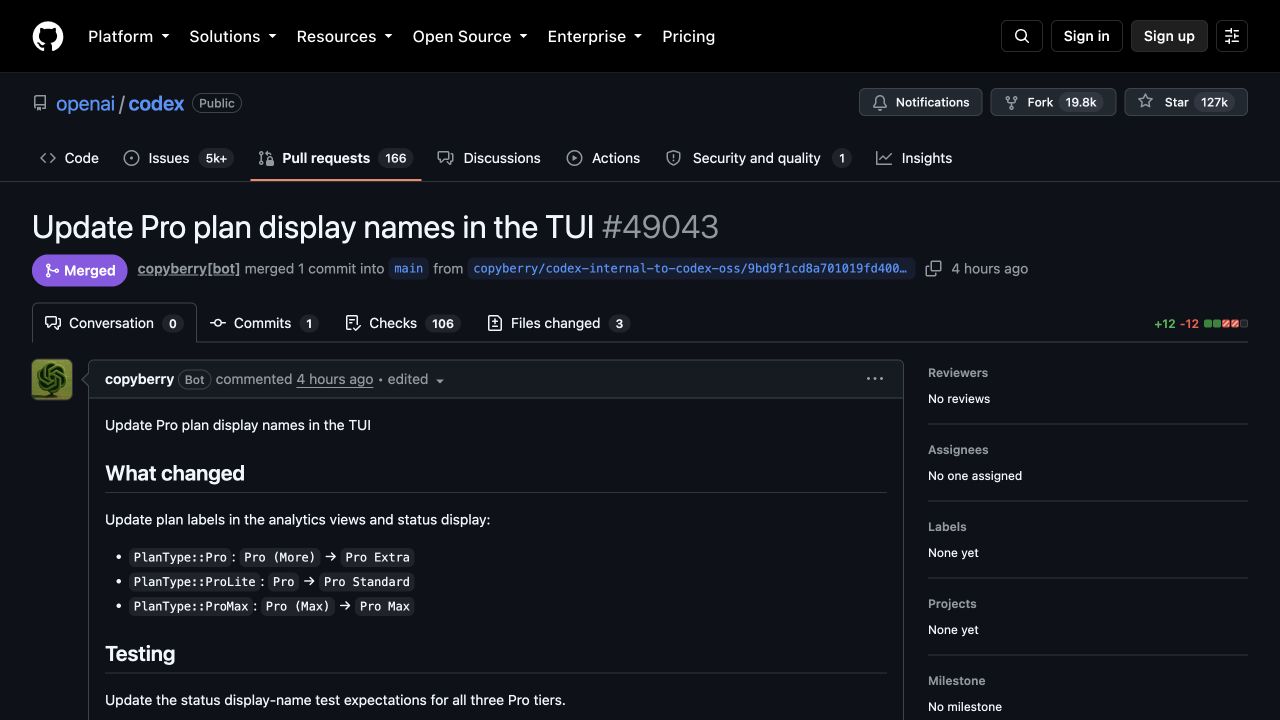Switch to the Conversation tab
Viewport: 1280px width, 720px height.
click(114, 323)
